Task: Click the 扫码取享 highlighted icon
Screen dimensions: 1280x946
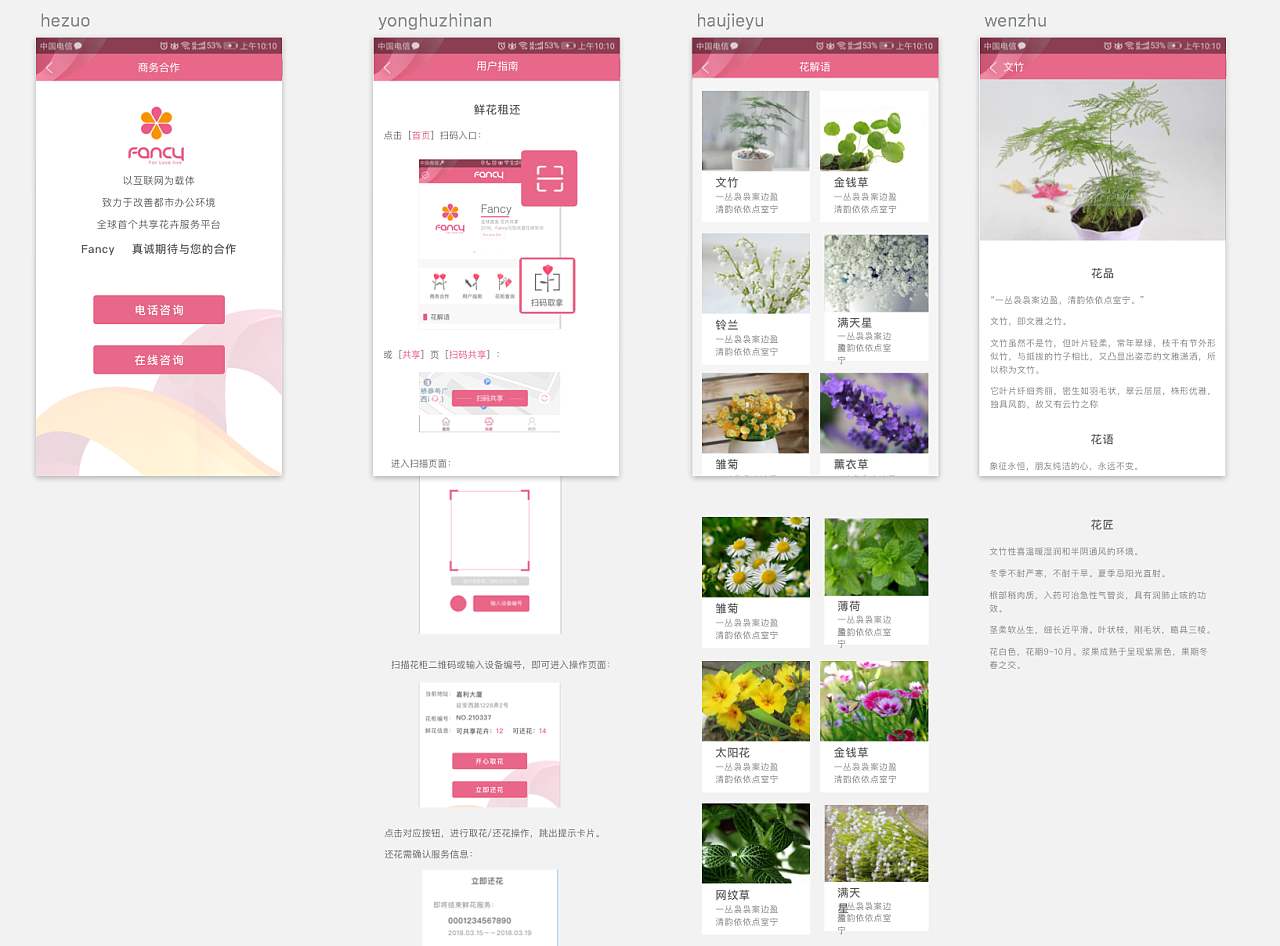Action: coord(547,286)
